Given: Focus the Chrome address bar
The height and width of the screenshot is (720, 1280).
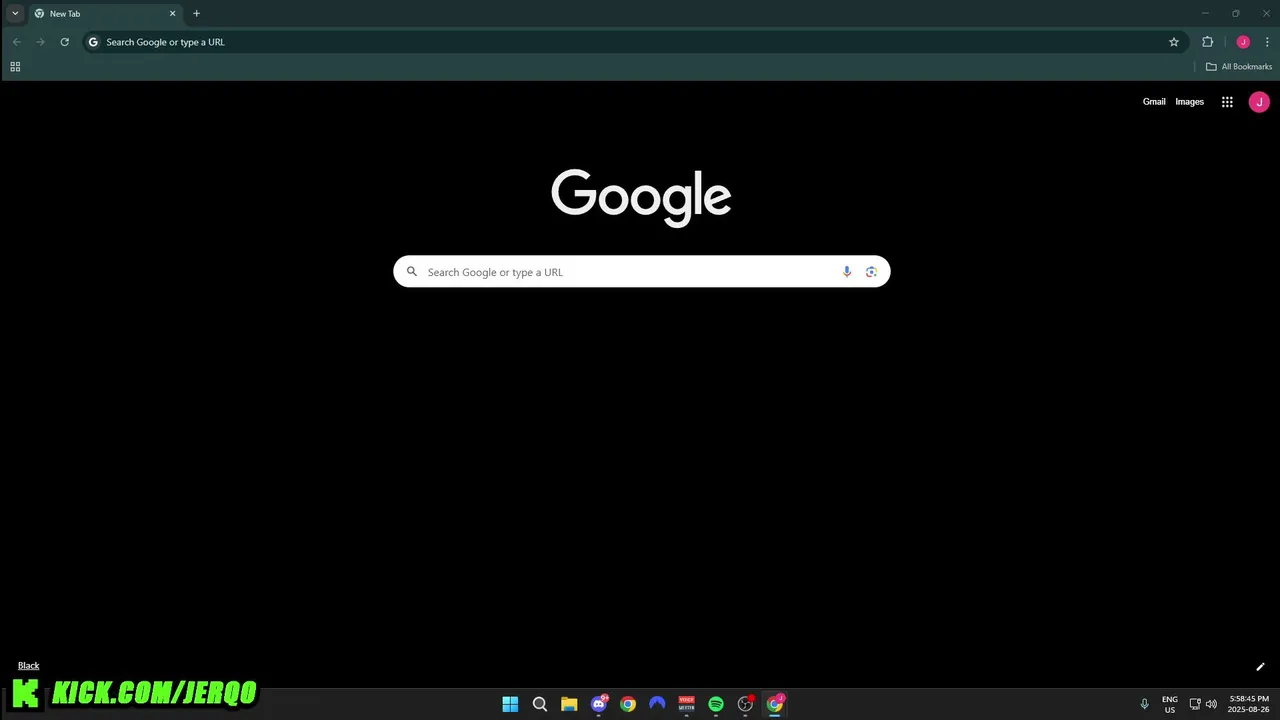Looking at the screenshot, I should coord(635,42).
